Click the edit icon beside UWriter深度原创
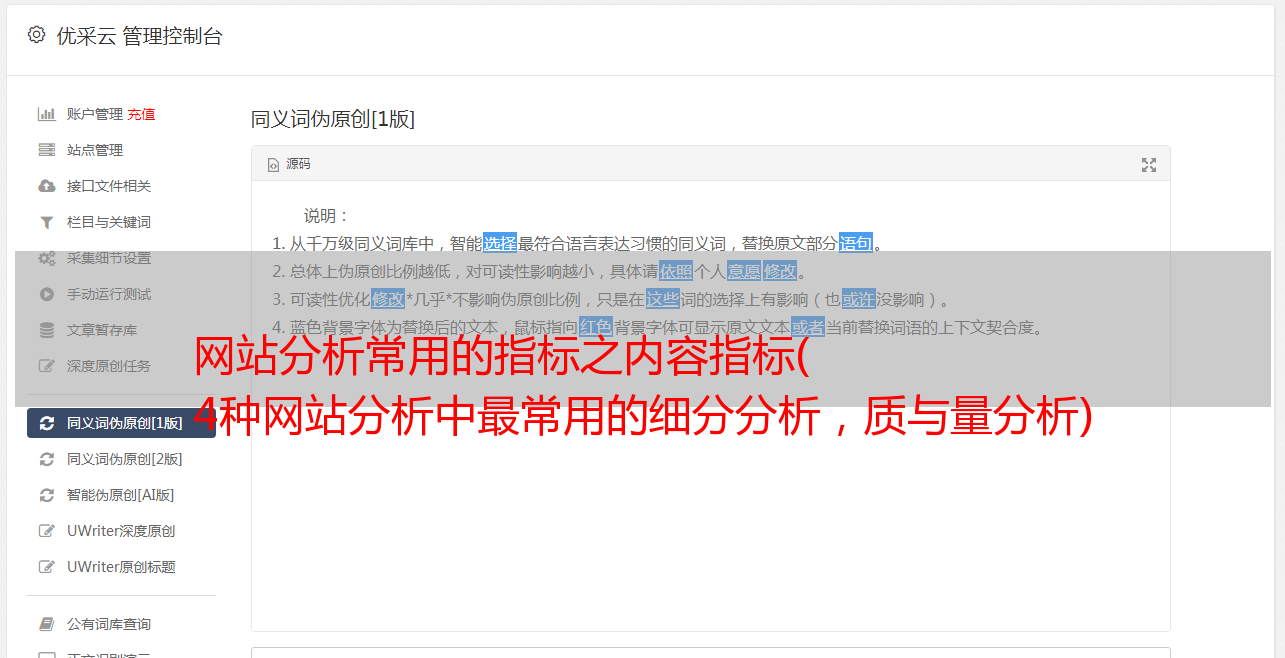The width and height of the screenshot is (1285, 658). click(x=46, y=531)
